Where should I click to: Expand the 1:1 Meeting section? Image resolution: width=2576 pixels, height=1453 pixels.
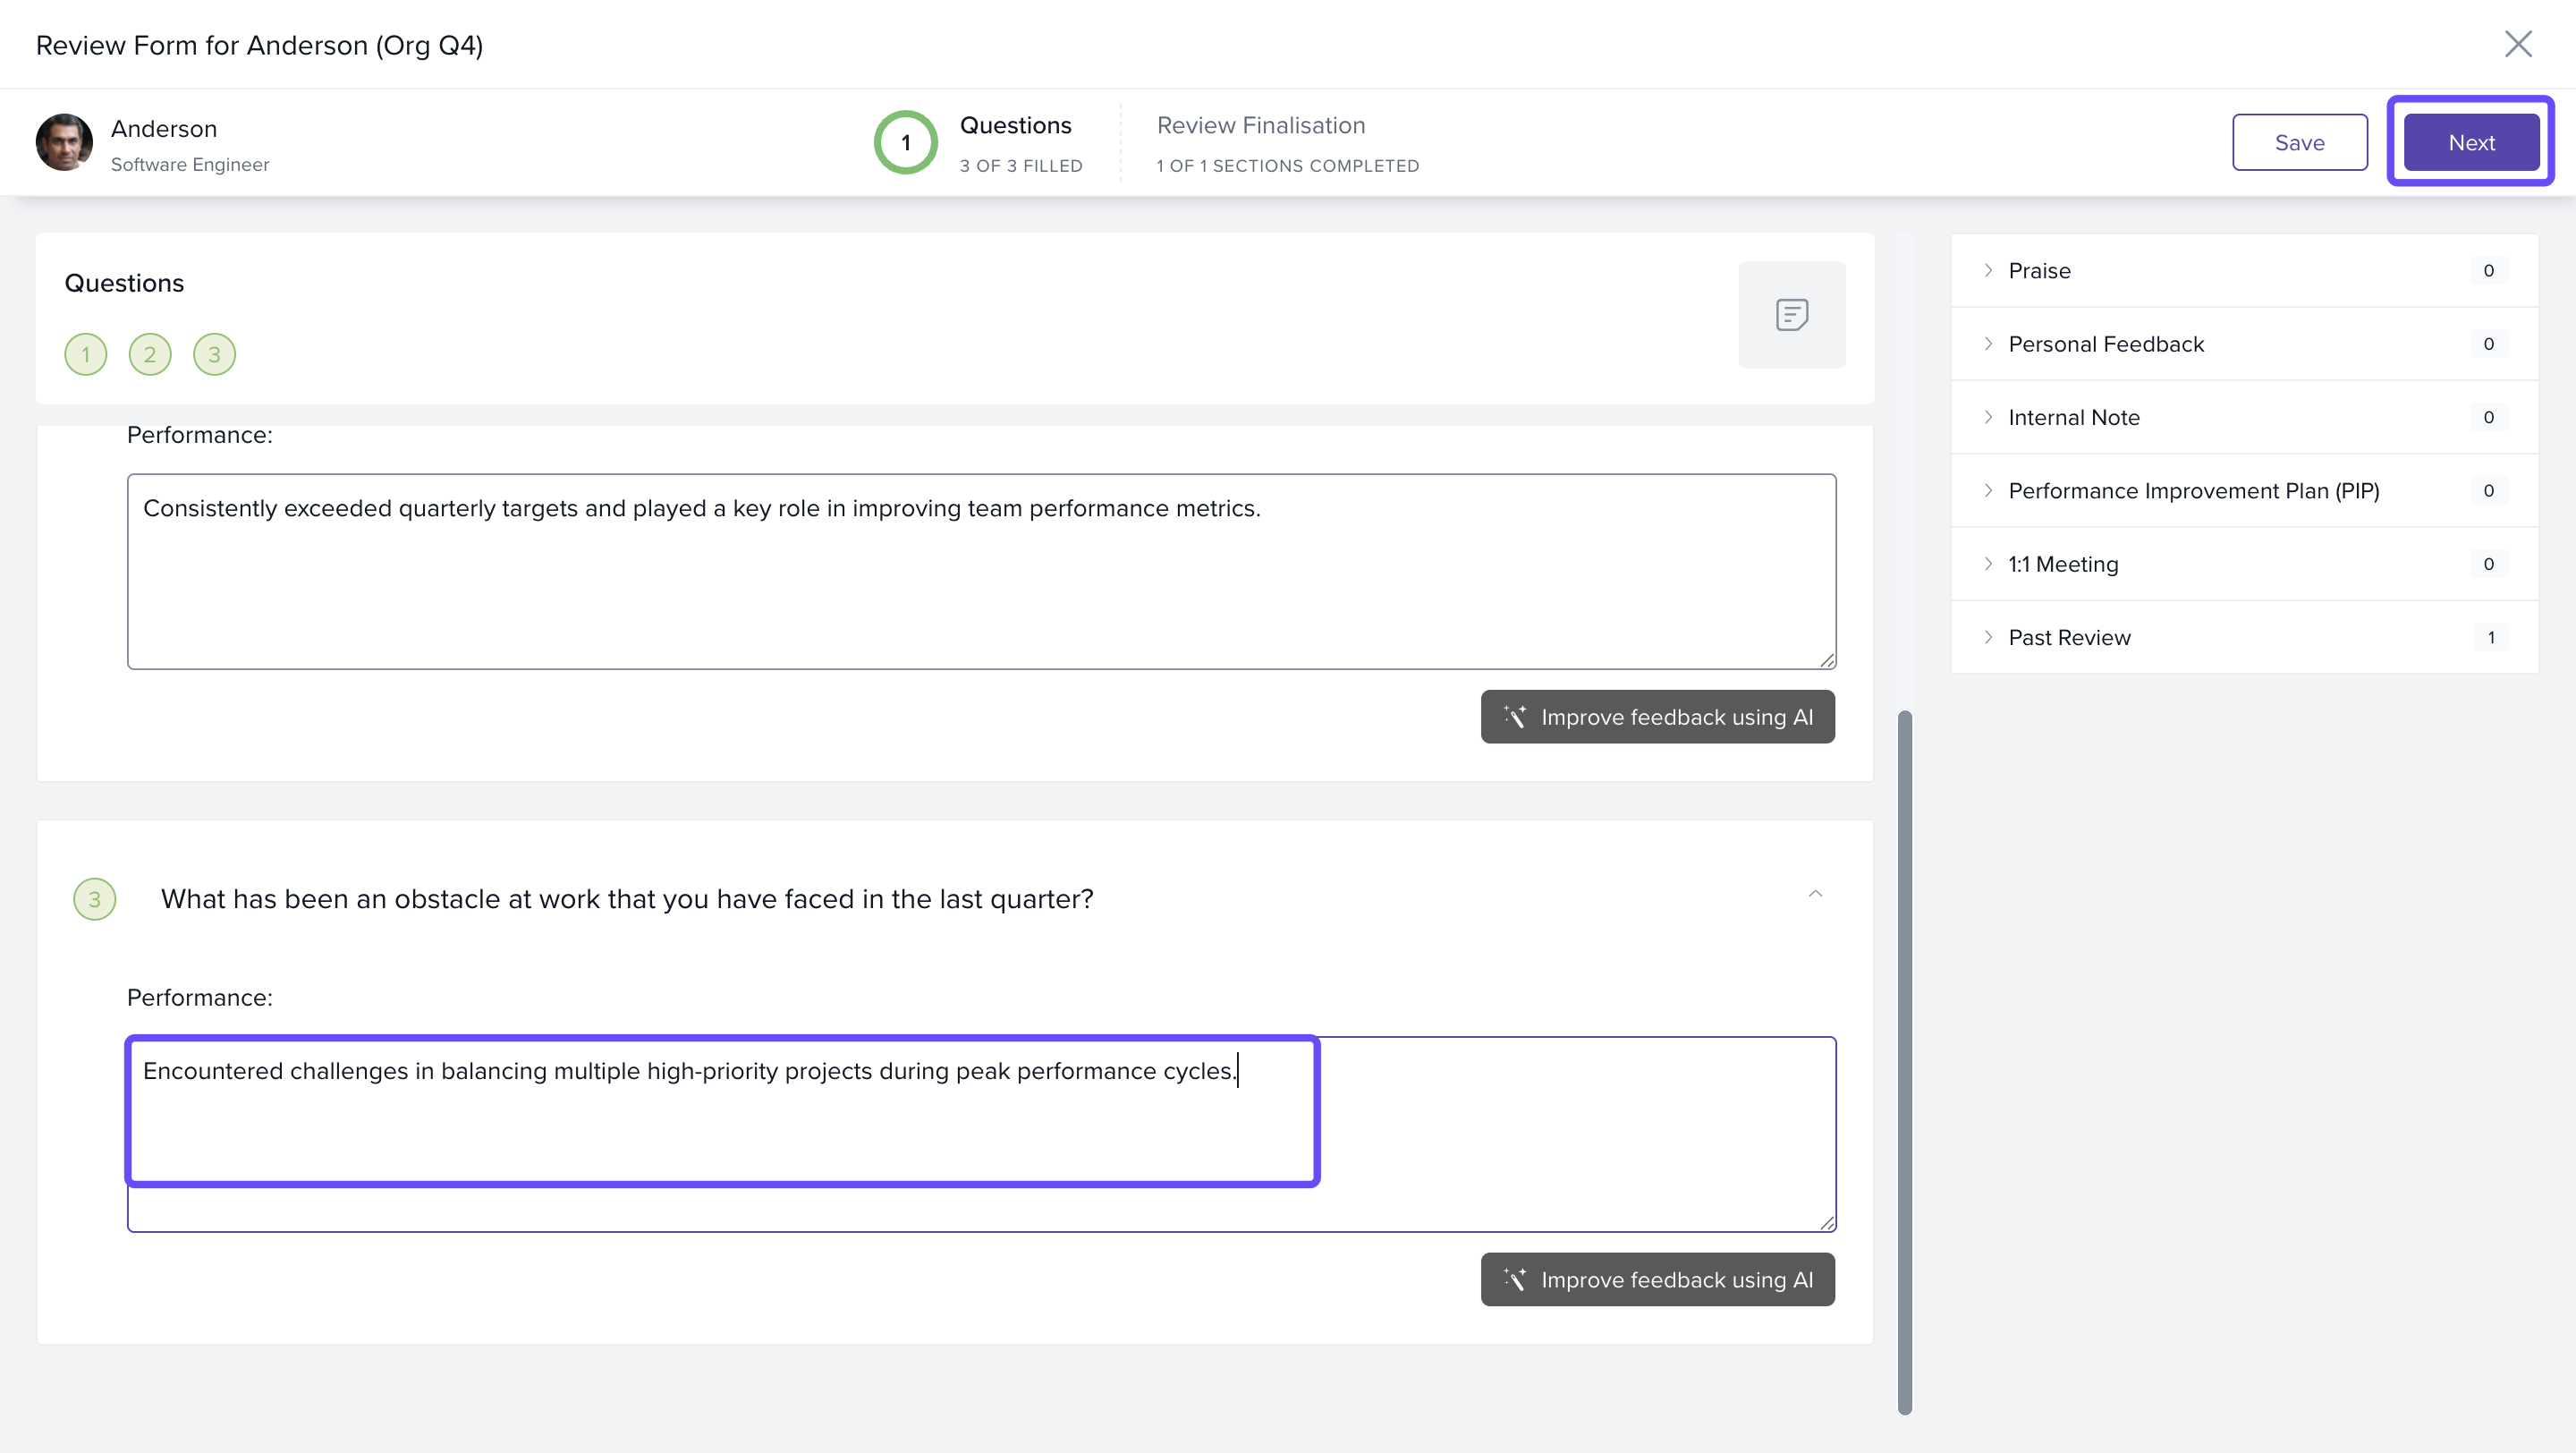[2062, 564]
